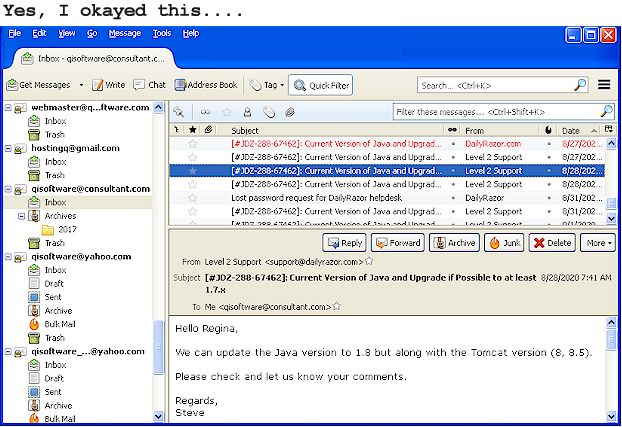This screenshot has width=622, height=427.
Task: Open the 2017 archive folder
Action: pyautogui.click(x=60, y=229)
